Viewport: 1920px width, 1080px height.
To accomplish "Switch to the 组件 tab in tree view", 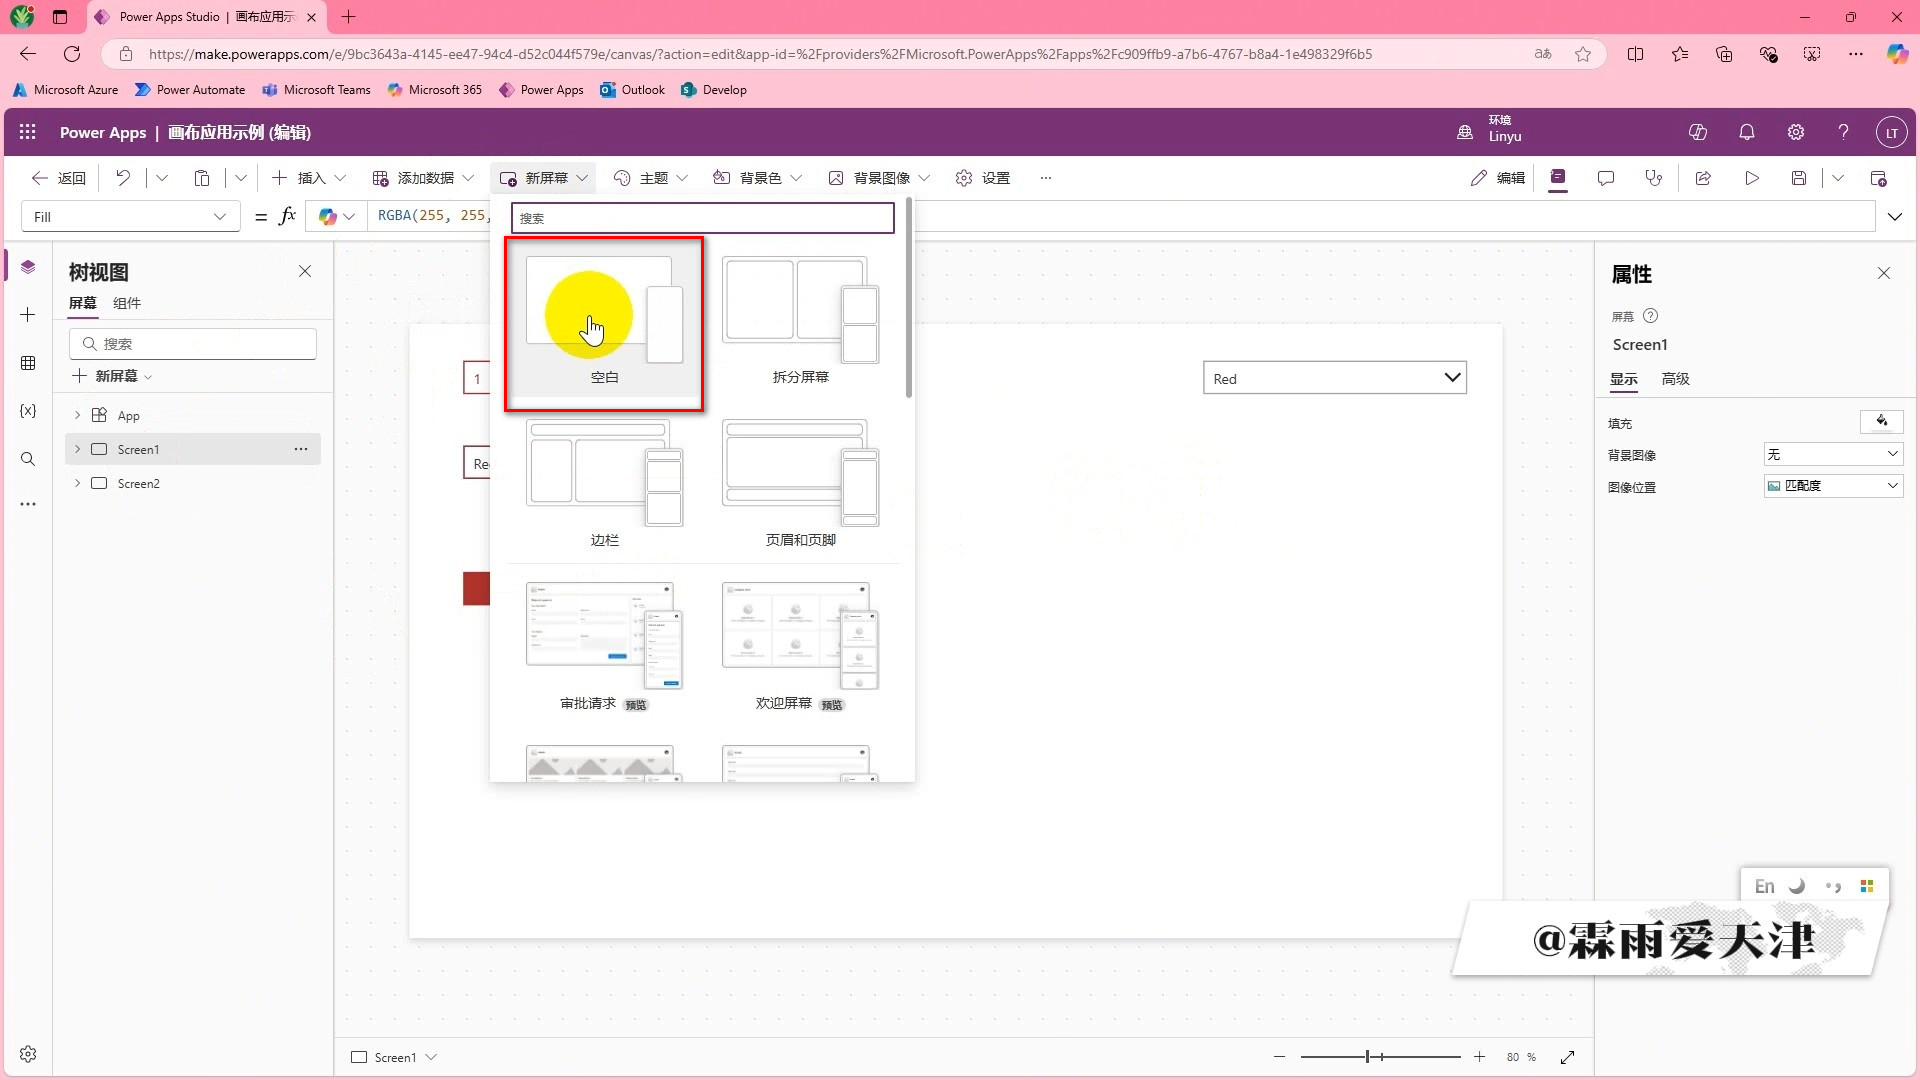I will (127, 303).
